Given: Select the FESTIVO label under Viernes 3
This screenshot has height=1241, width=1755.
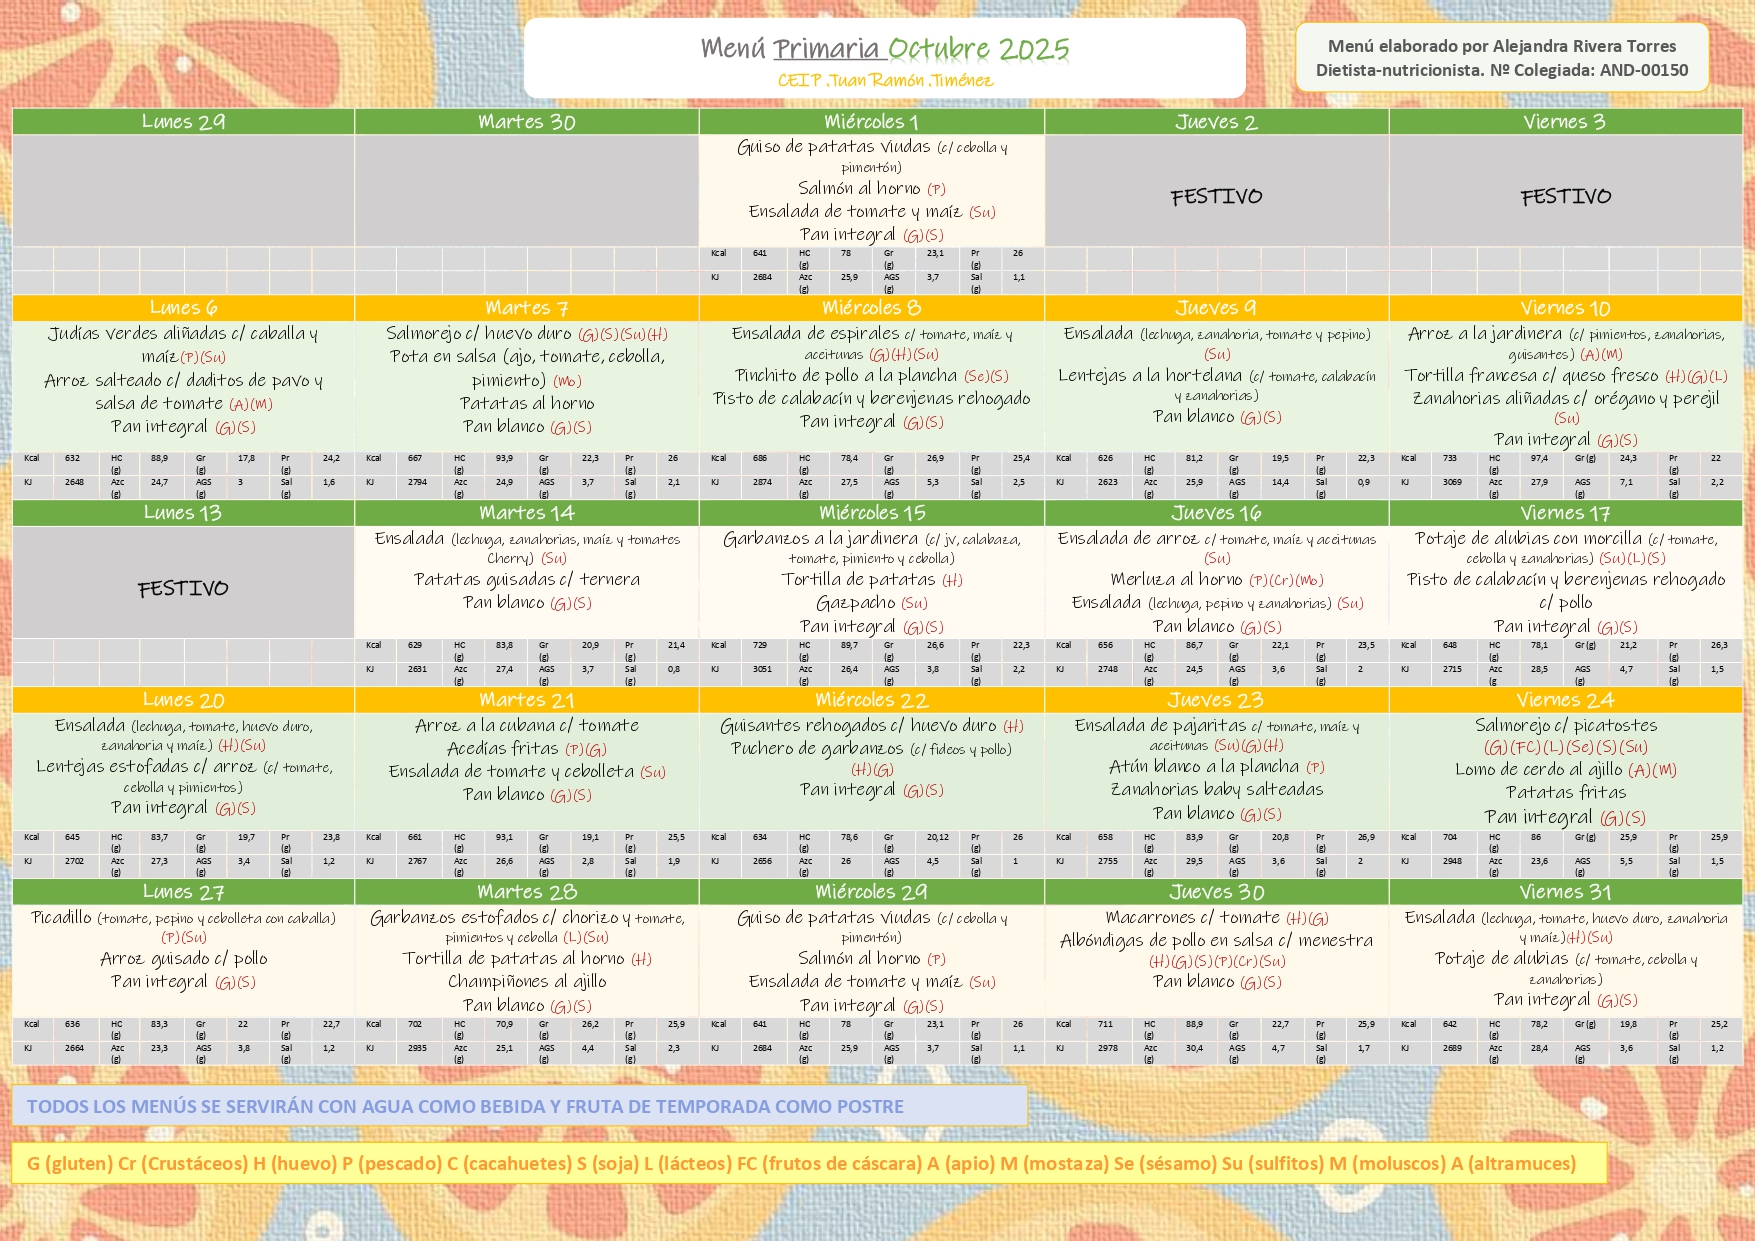Looking at the screenshot, I should coord(1565,197).
